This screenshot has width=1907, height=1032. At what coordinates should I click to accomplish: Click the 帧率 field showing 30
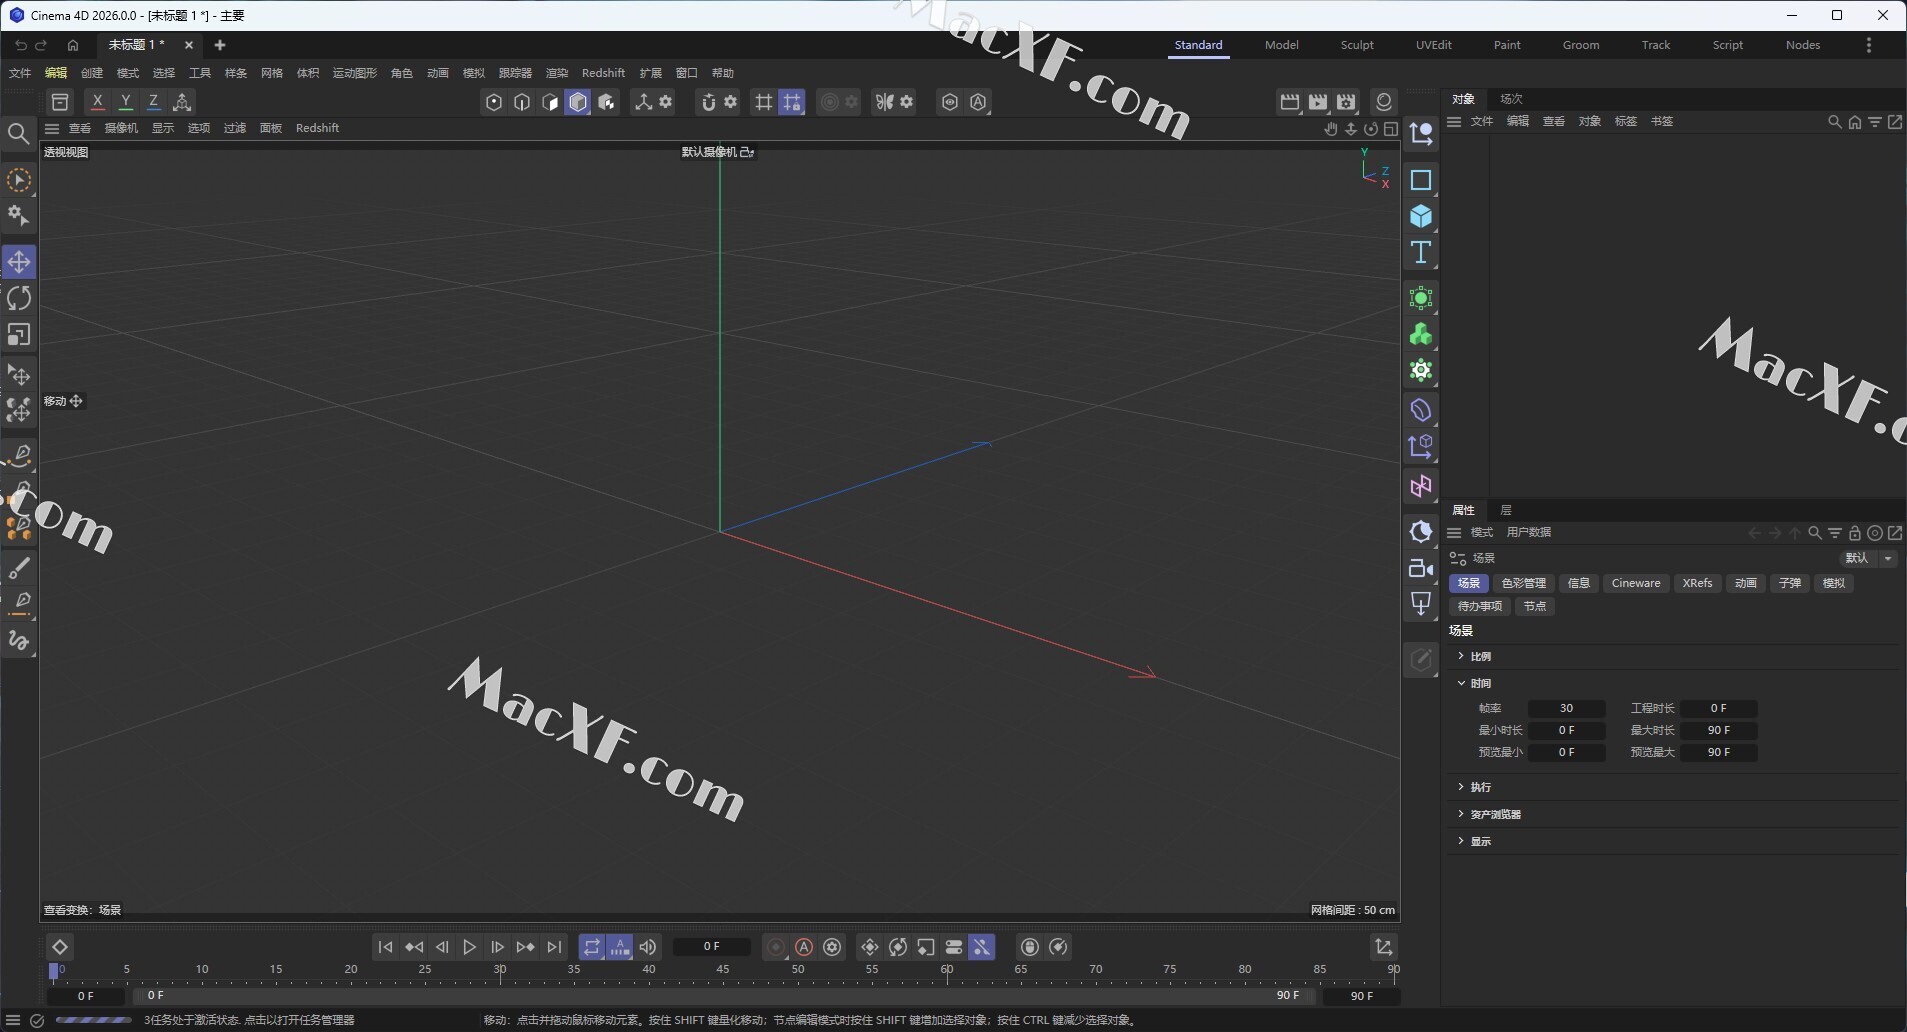click(1566, 708)
